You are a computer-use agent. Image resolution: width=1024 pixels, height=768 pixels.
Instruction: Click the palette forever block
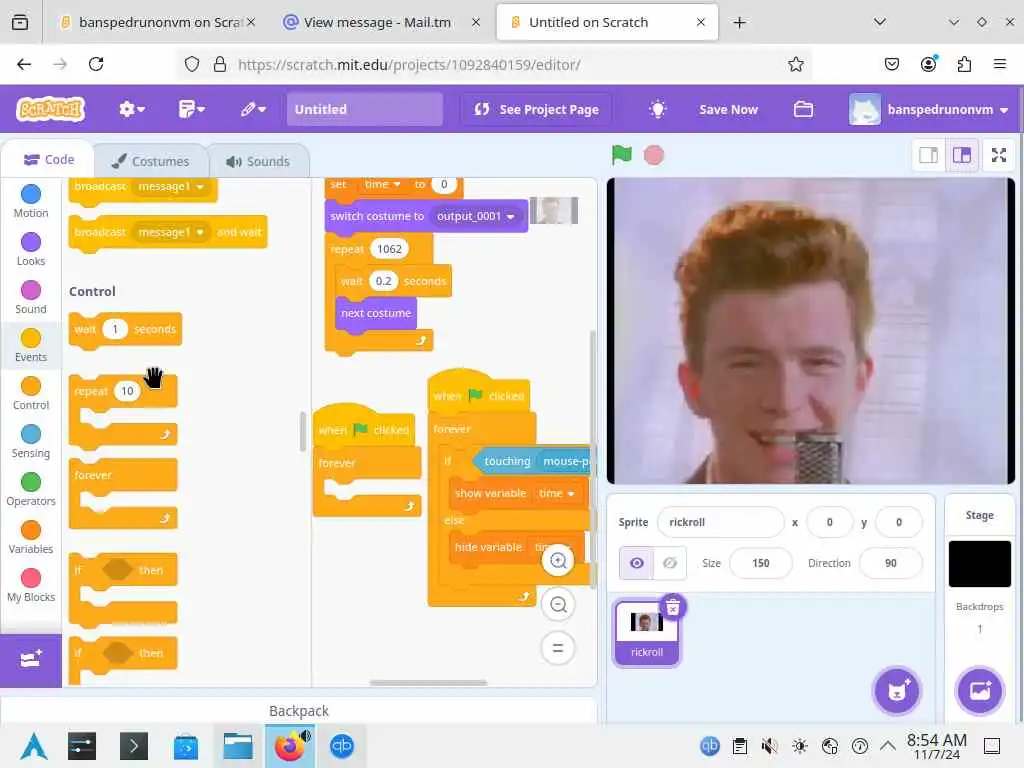[123, 493]
